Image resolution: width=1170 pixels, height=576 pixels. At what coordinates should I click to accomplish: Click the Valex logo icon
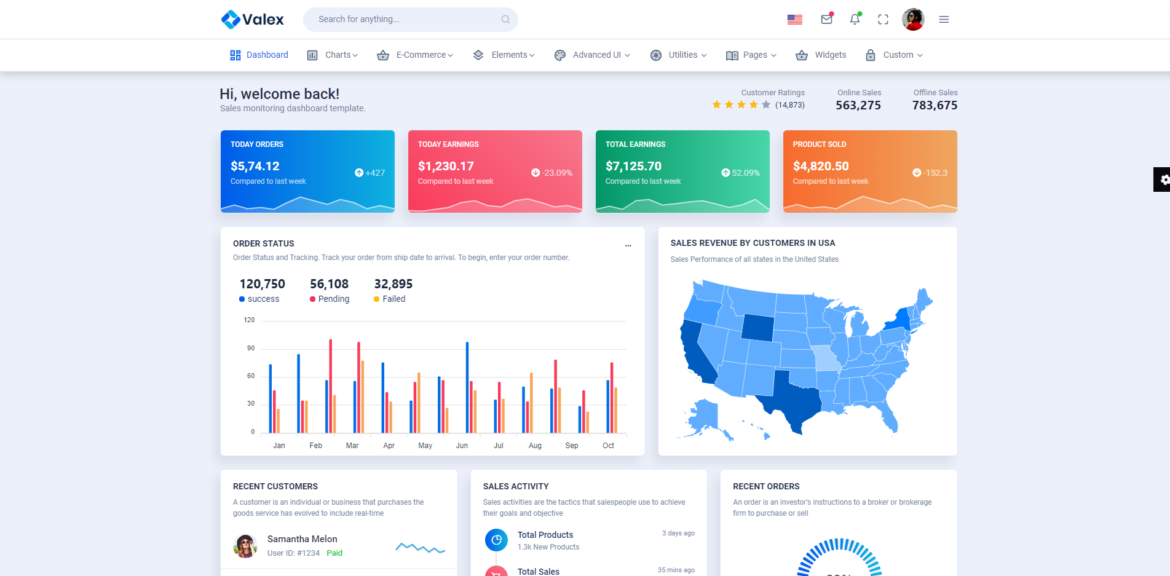tap(231, 18)
